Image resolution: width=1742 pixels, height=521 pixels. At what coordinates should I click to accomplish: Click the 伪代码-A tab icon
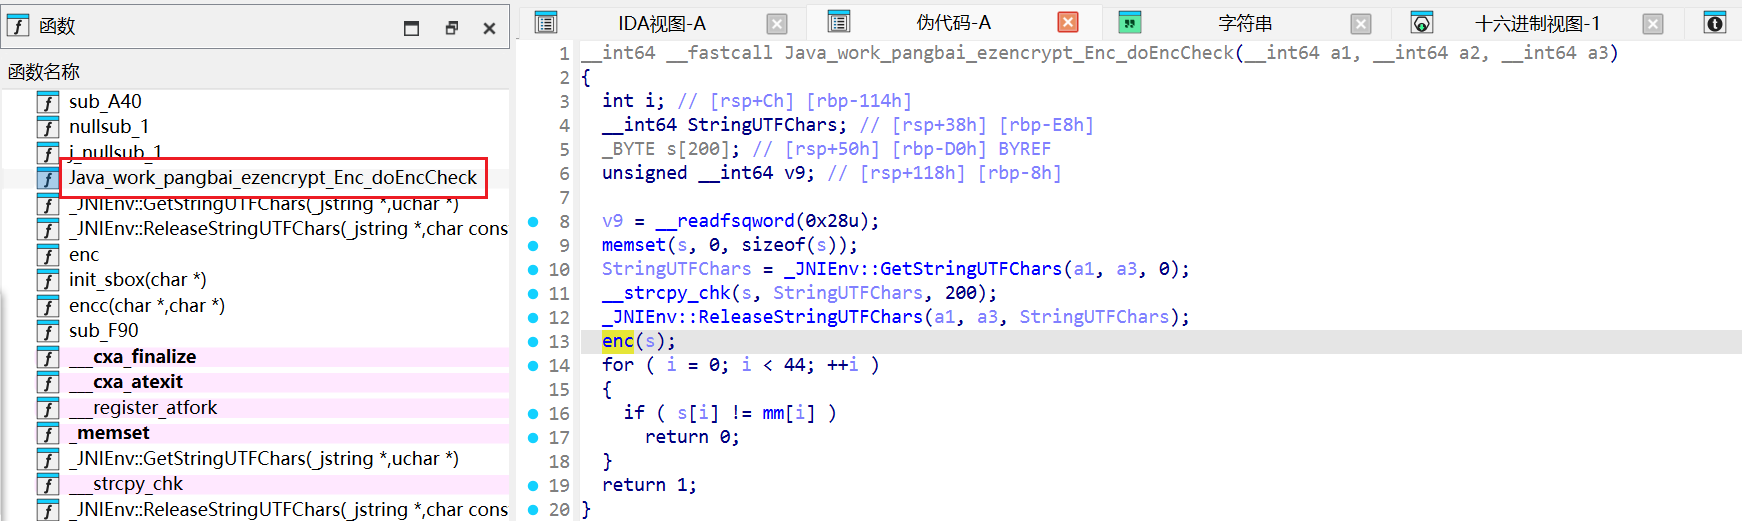(x=839, y=22)
